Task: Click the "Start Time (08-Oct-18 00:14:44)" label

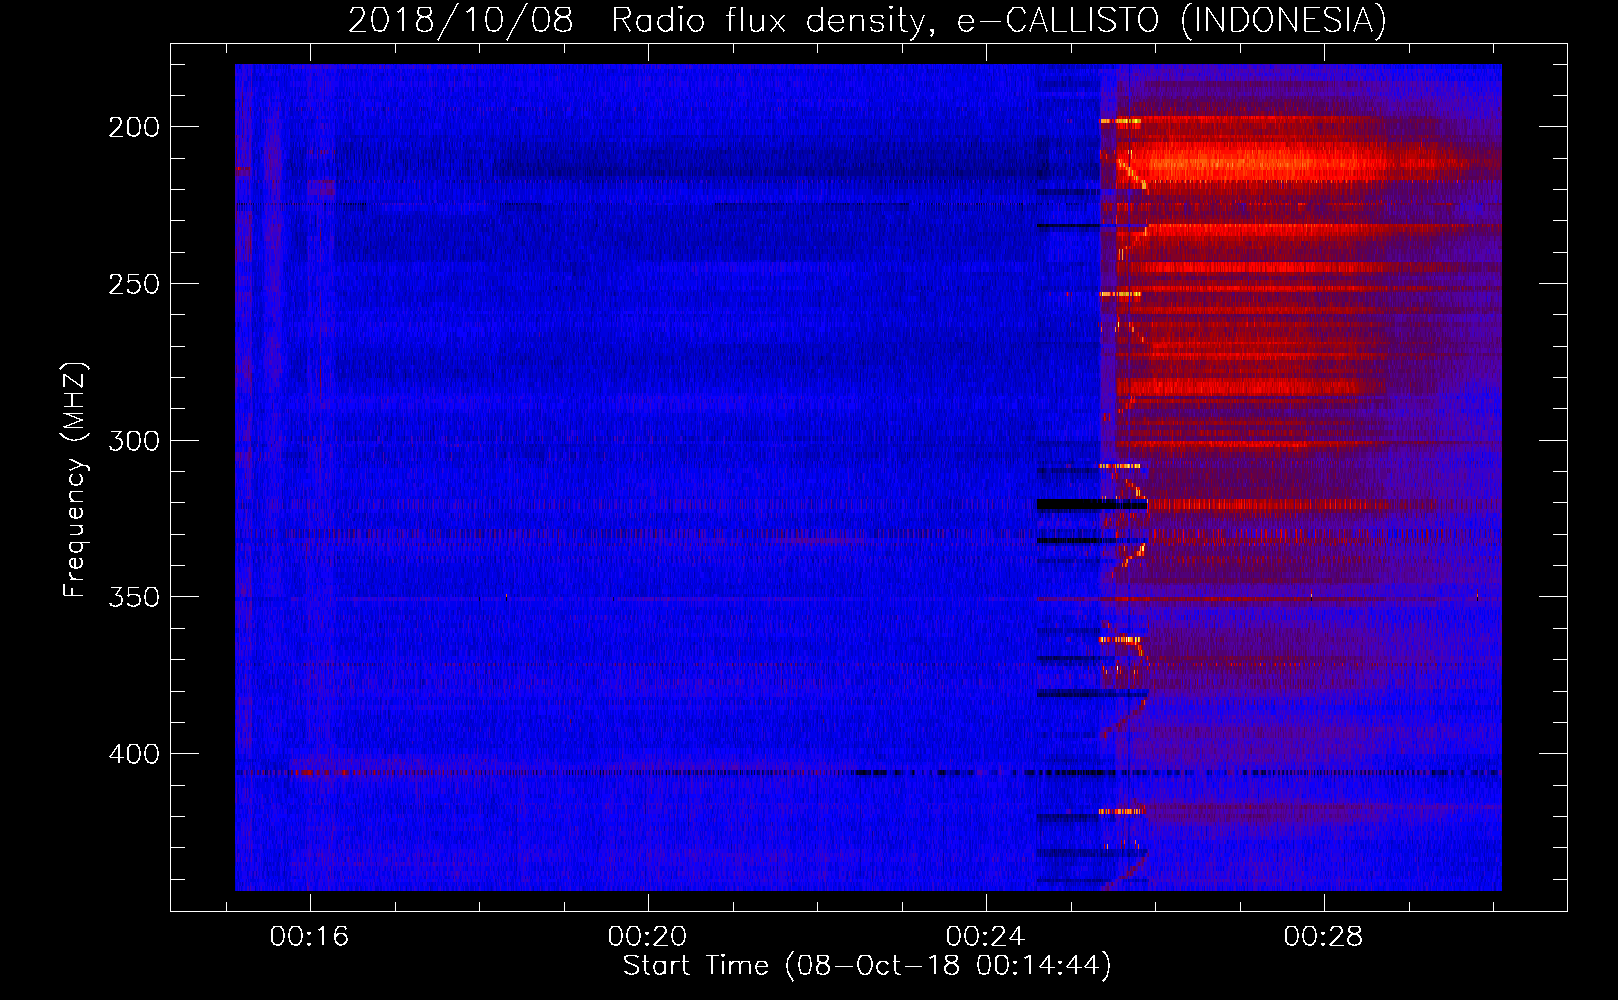Action: pyautogui.click(x=867, y=966)
